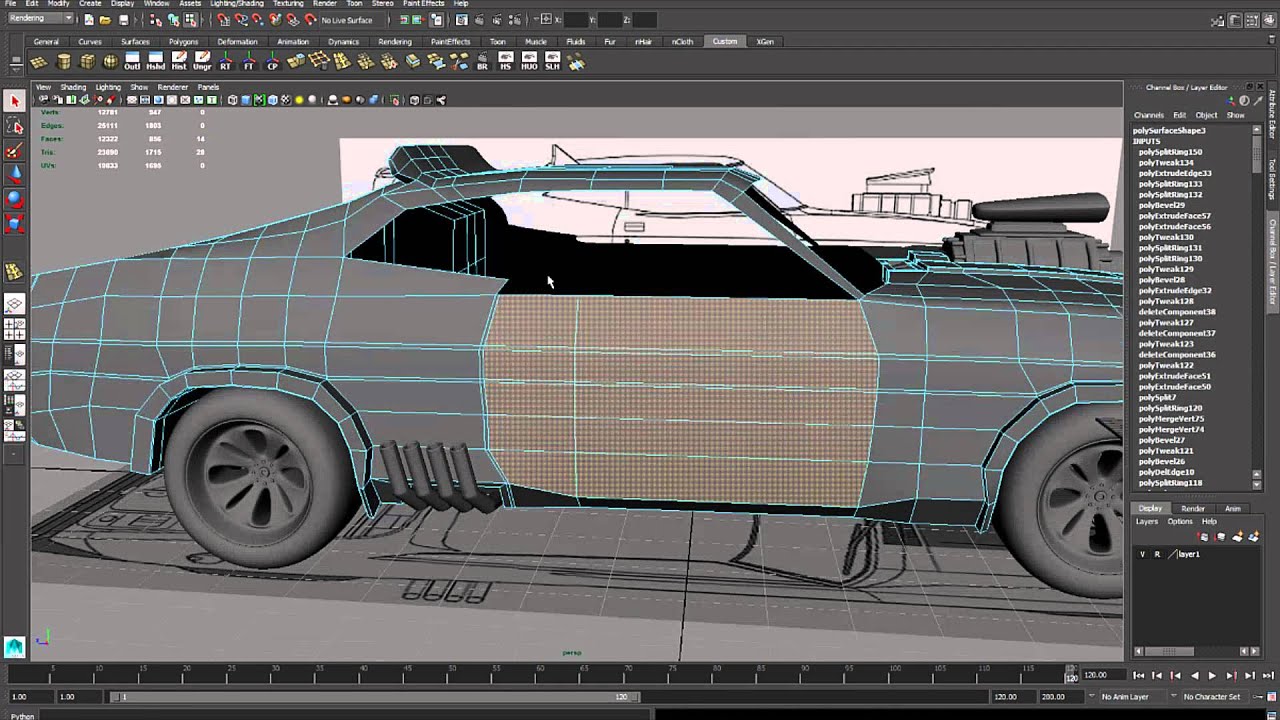Select the arrow Select tool in toolbox
Screen dimensions: 1280x720
point(14,101)
